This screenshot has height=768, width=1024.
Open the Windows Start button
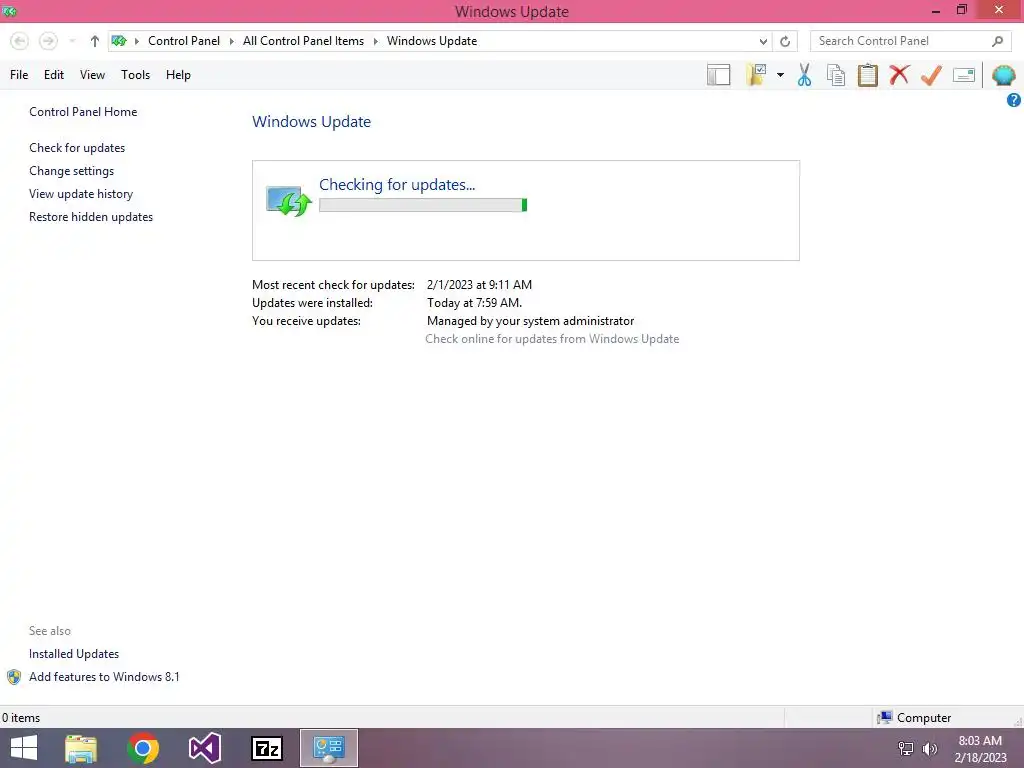[x=24, y=748]
